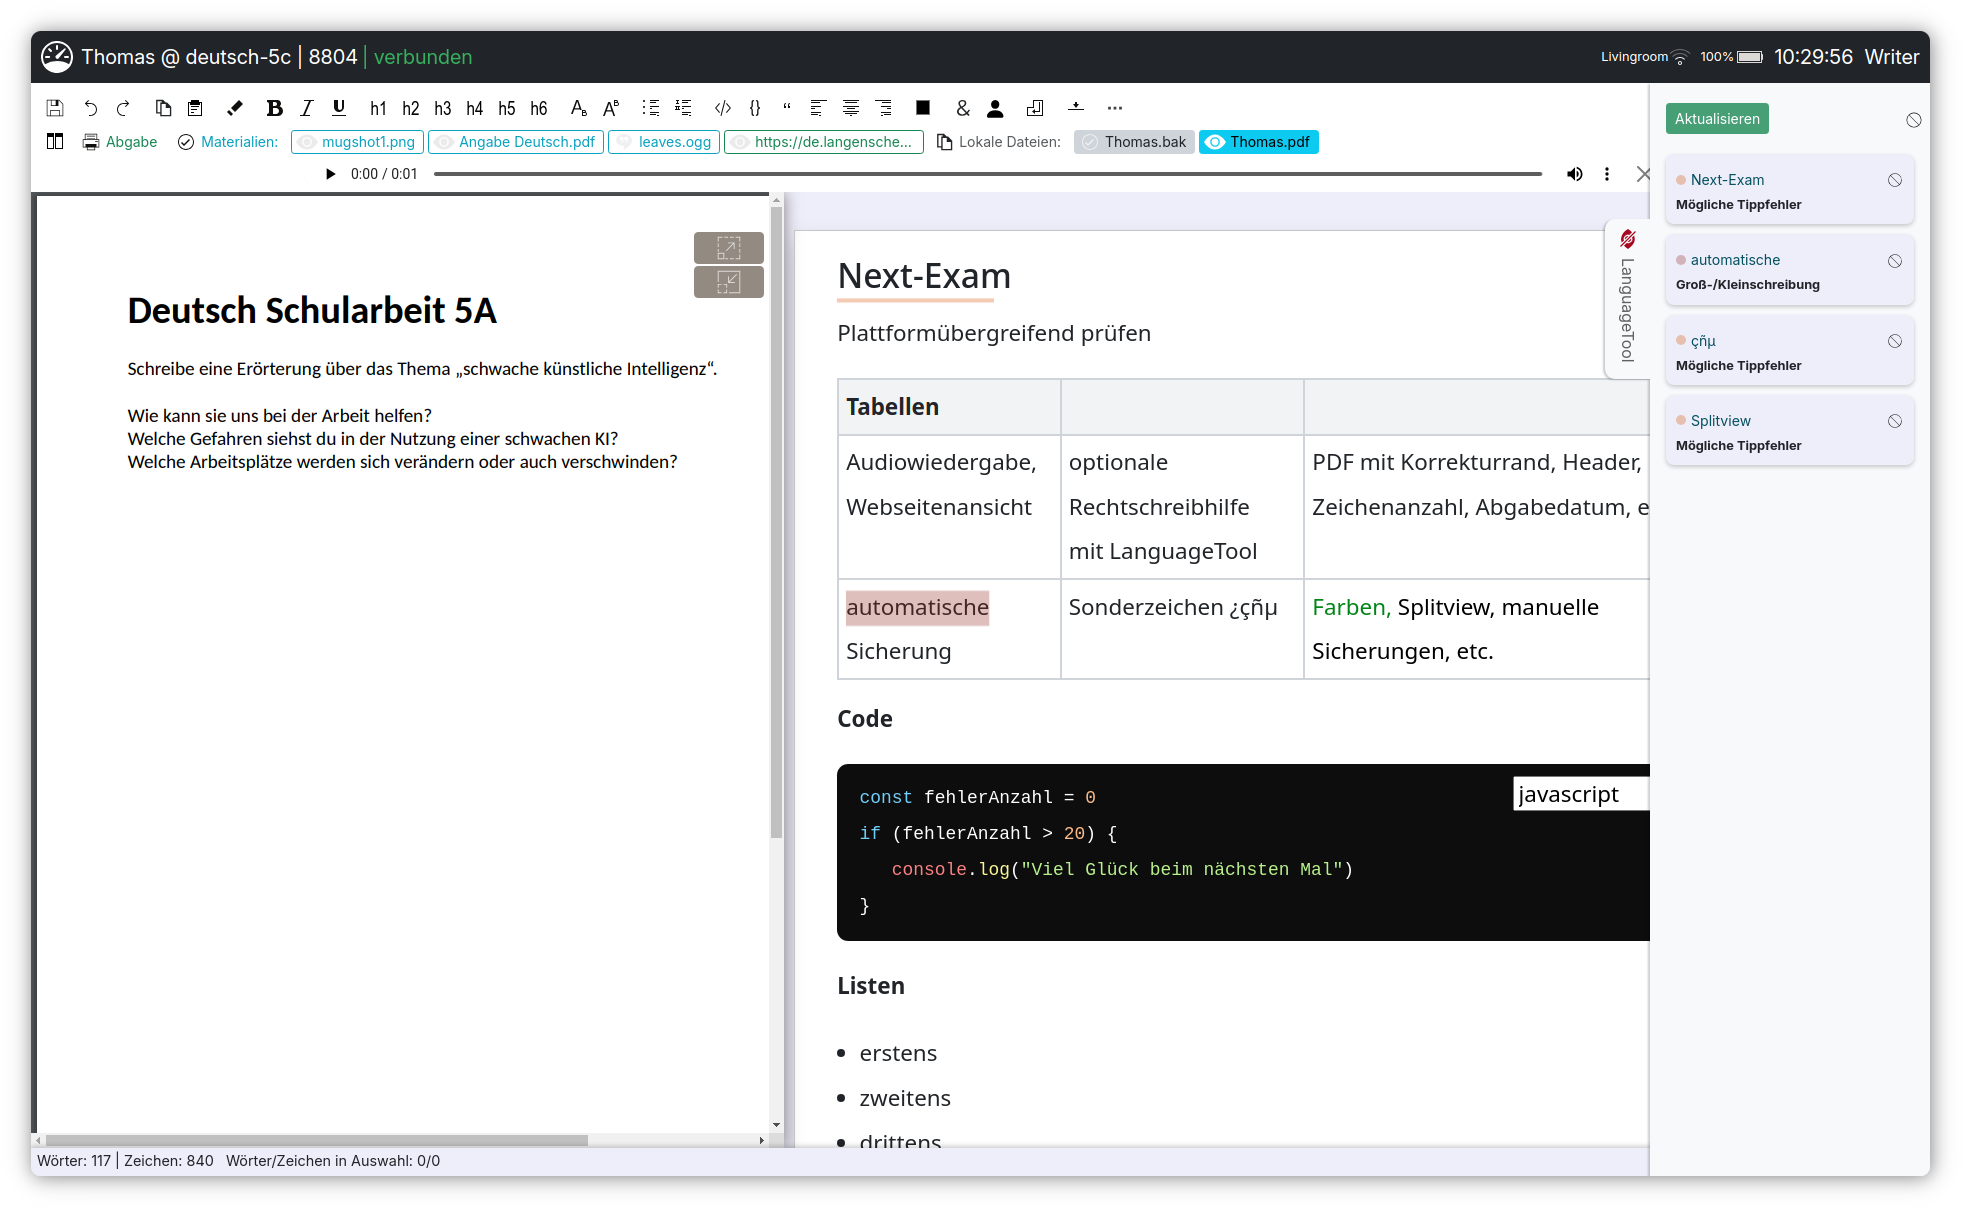
Task: Toggle bold text formatting
Action: point(274,108)
